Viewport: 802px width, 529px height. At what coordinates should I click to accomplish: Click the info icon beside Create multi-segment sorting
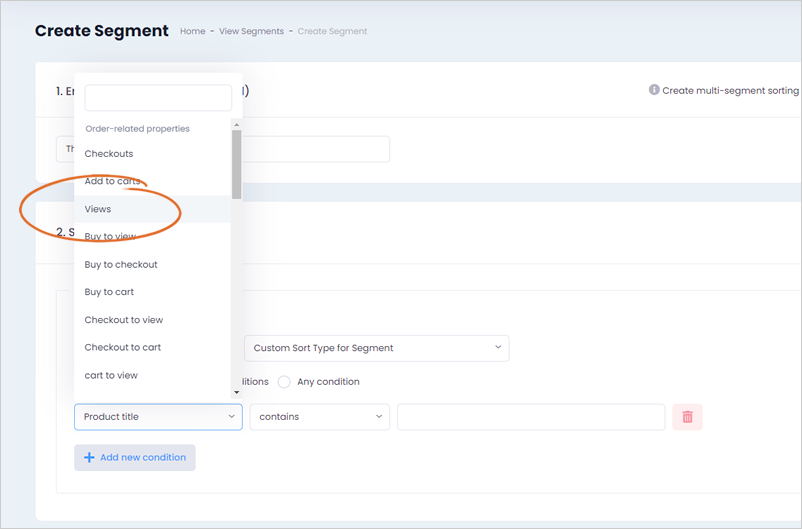654,90
